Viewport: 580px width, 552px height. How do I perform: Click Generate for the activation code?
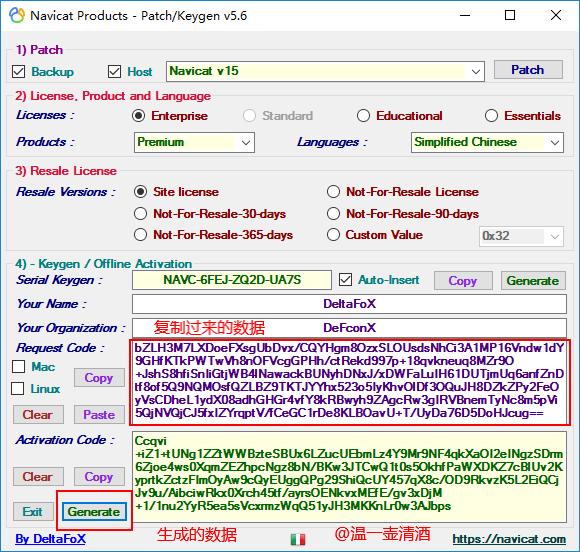(x=94, y=511)
